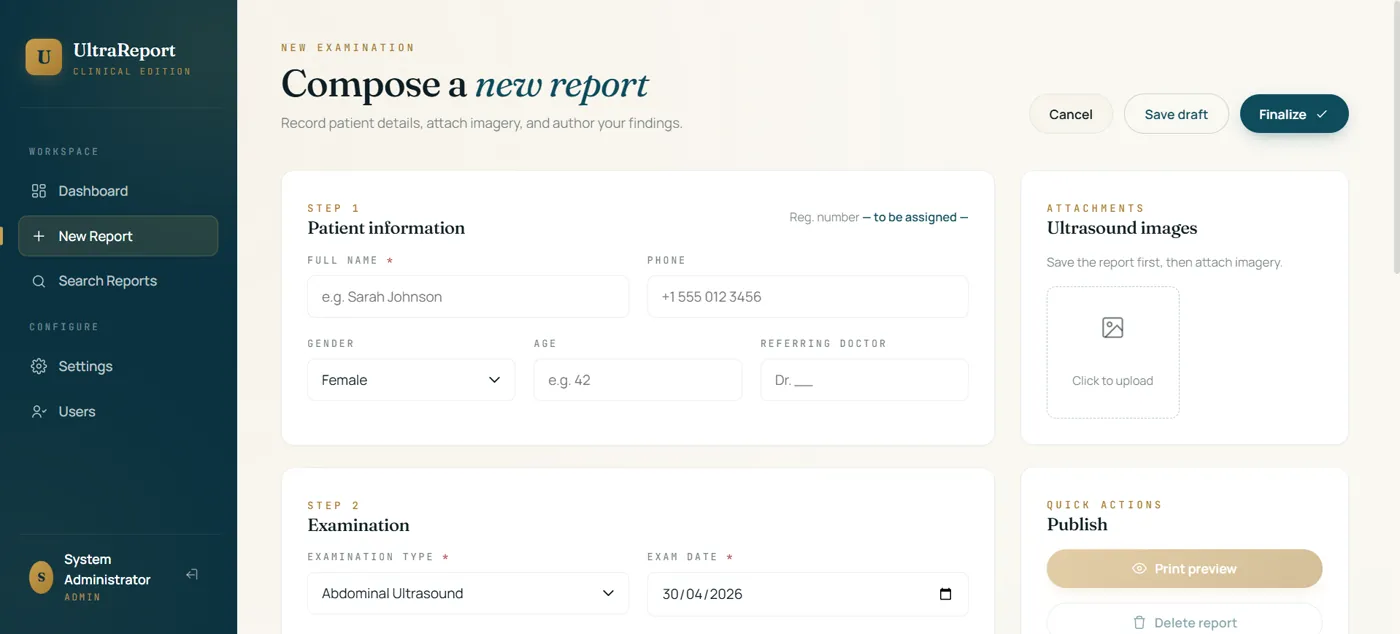The width and height of the screenshot is (1400, 634).
Task: Click the checkmark on Finalize button
Action: point(1322,114)
